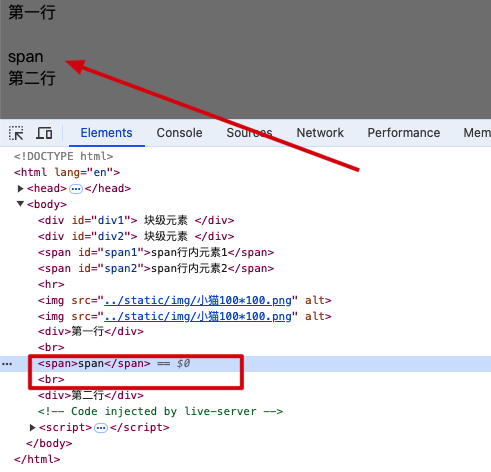Select the div containing 第一行 in DOM tree
Image resolution: width=491 pixels, height=472 pixels.
(91, 331)
